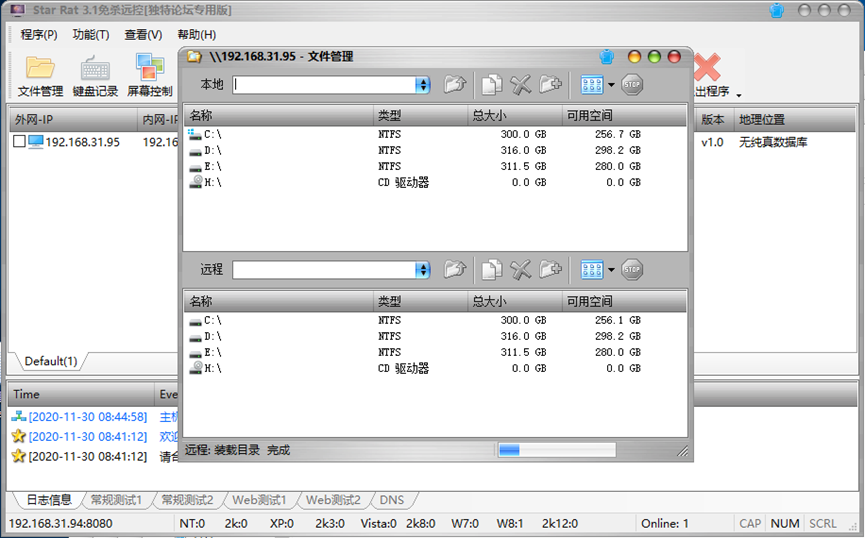Expand local view mode dropdown arrow

pyautogui.click(x=611, y=85)
